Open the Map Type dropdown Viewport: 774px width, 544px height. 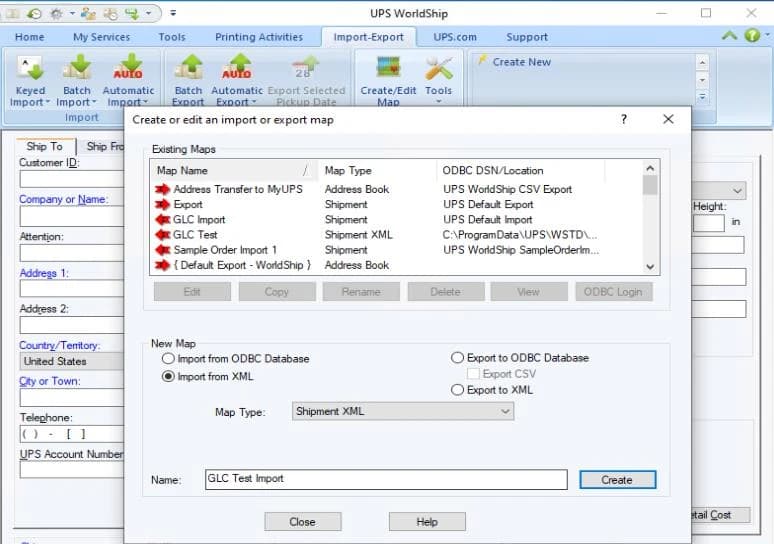point(403,411)
